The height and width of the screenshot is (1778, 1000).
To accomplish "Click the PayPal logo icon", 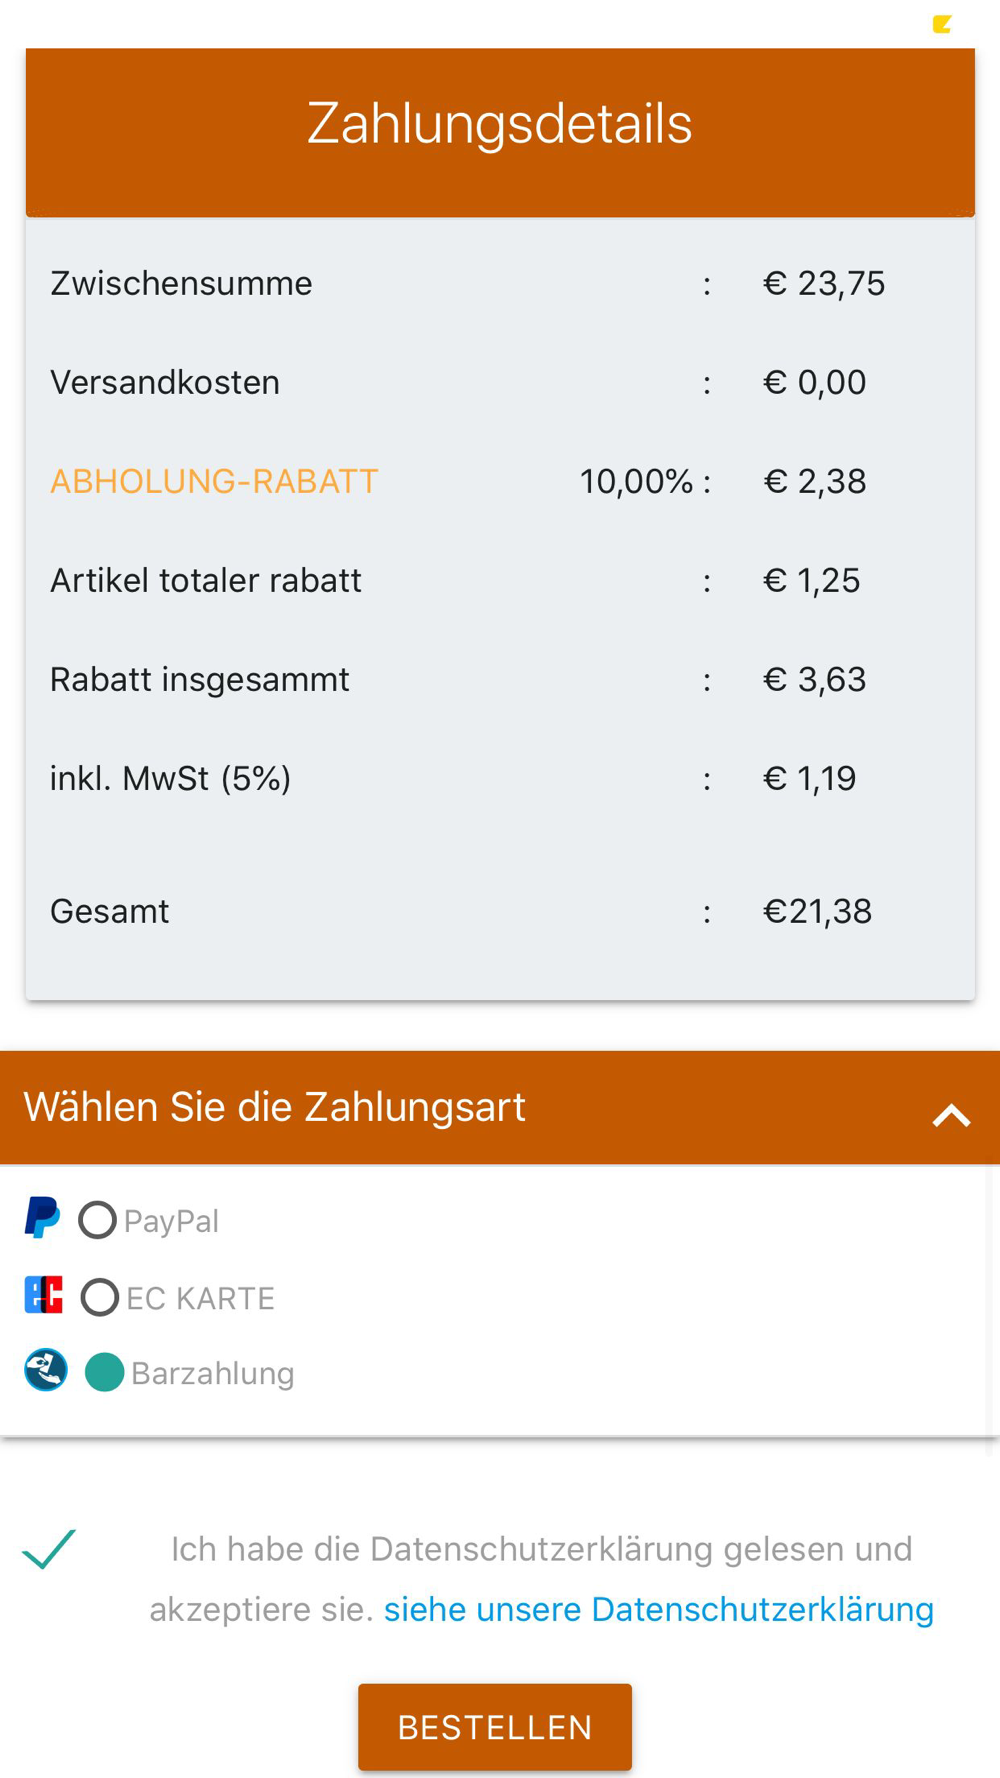I will tap(42, 1218).
